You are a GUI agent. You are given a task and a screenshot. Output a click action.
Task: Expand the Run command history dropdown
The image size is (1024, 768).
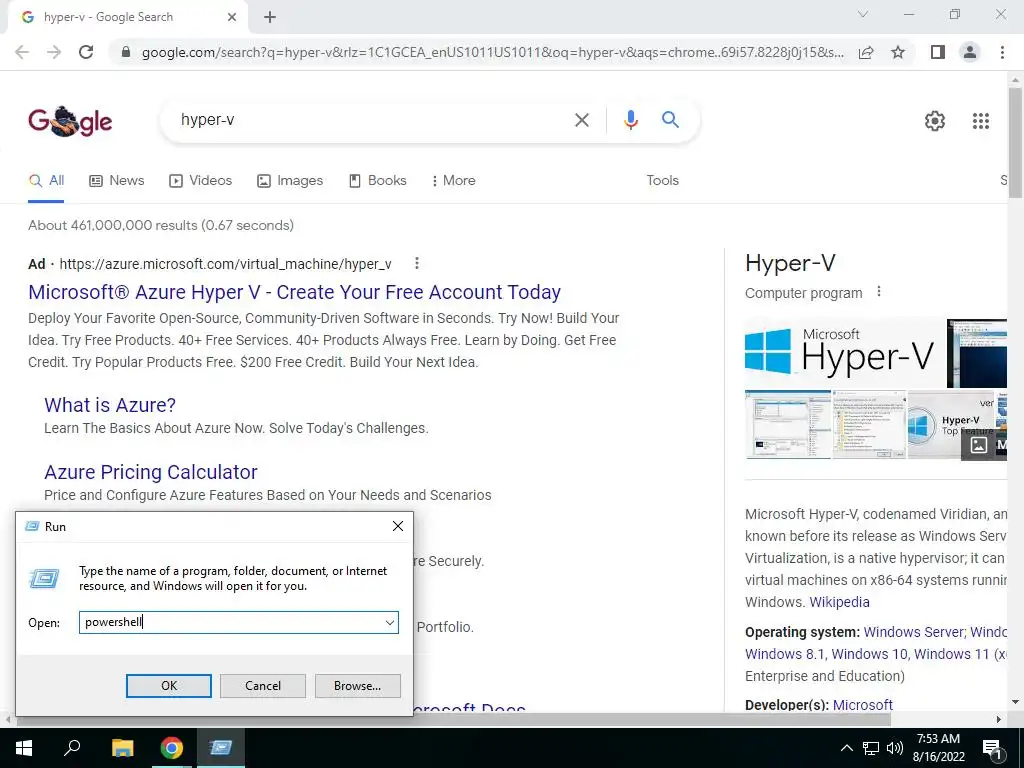click(x=390, y=622)
